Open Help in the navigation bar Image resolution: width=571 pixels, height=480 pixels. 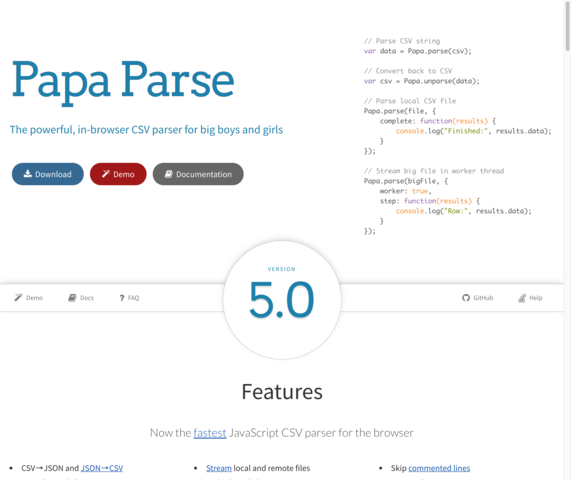pos(530,298)
